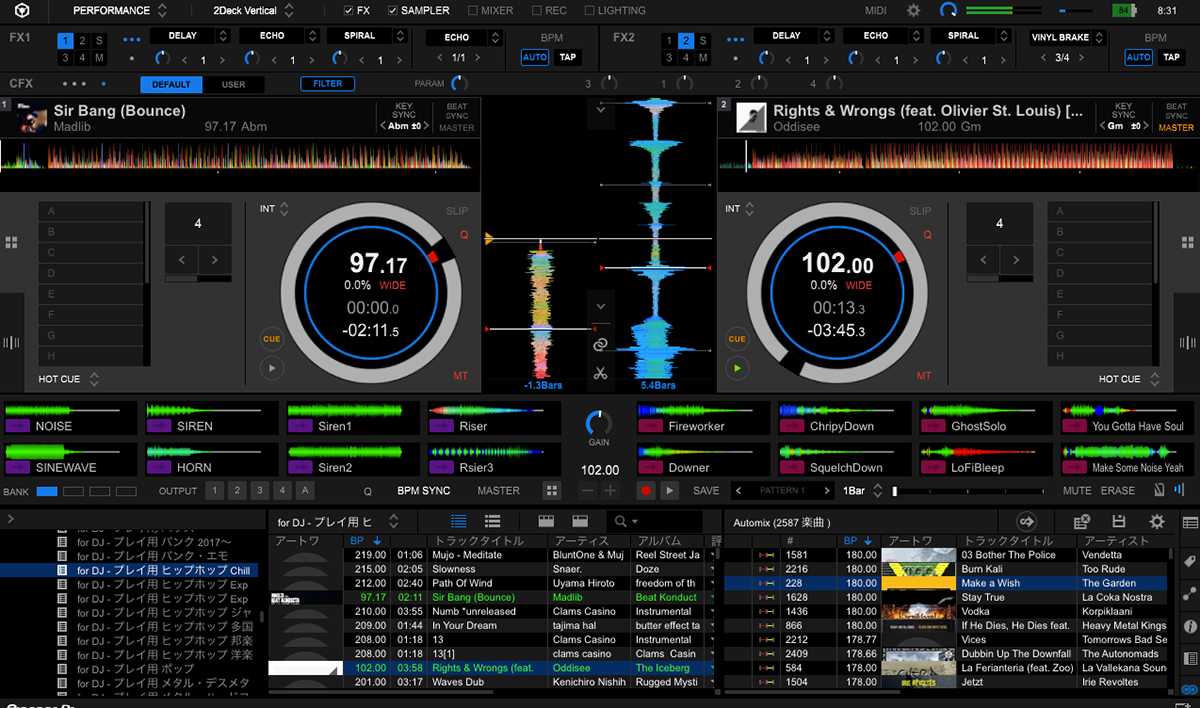Enable the REC panel checkbox
This screenshot has width=1200, height=708.
tap(537, 11)
